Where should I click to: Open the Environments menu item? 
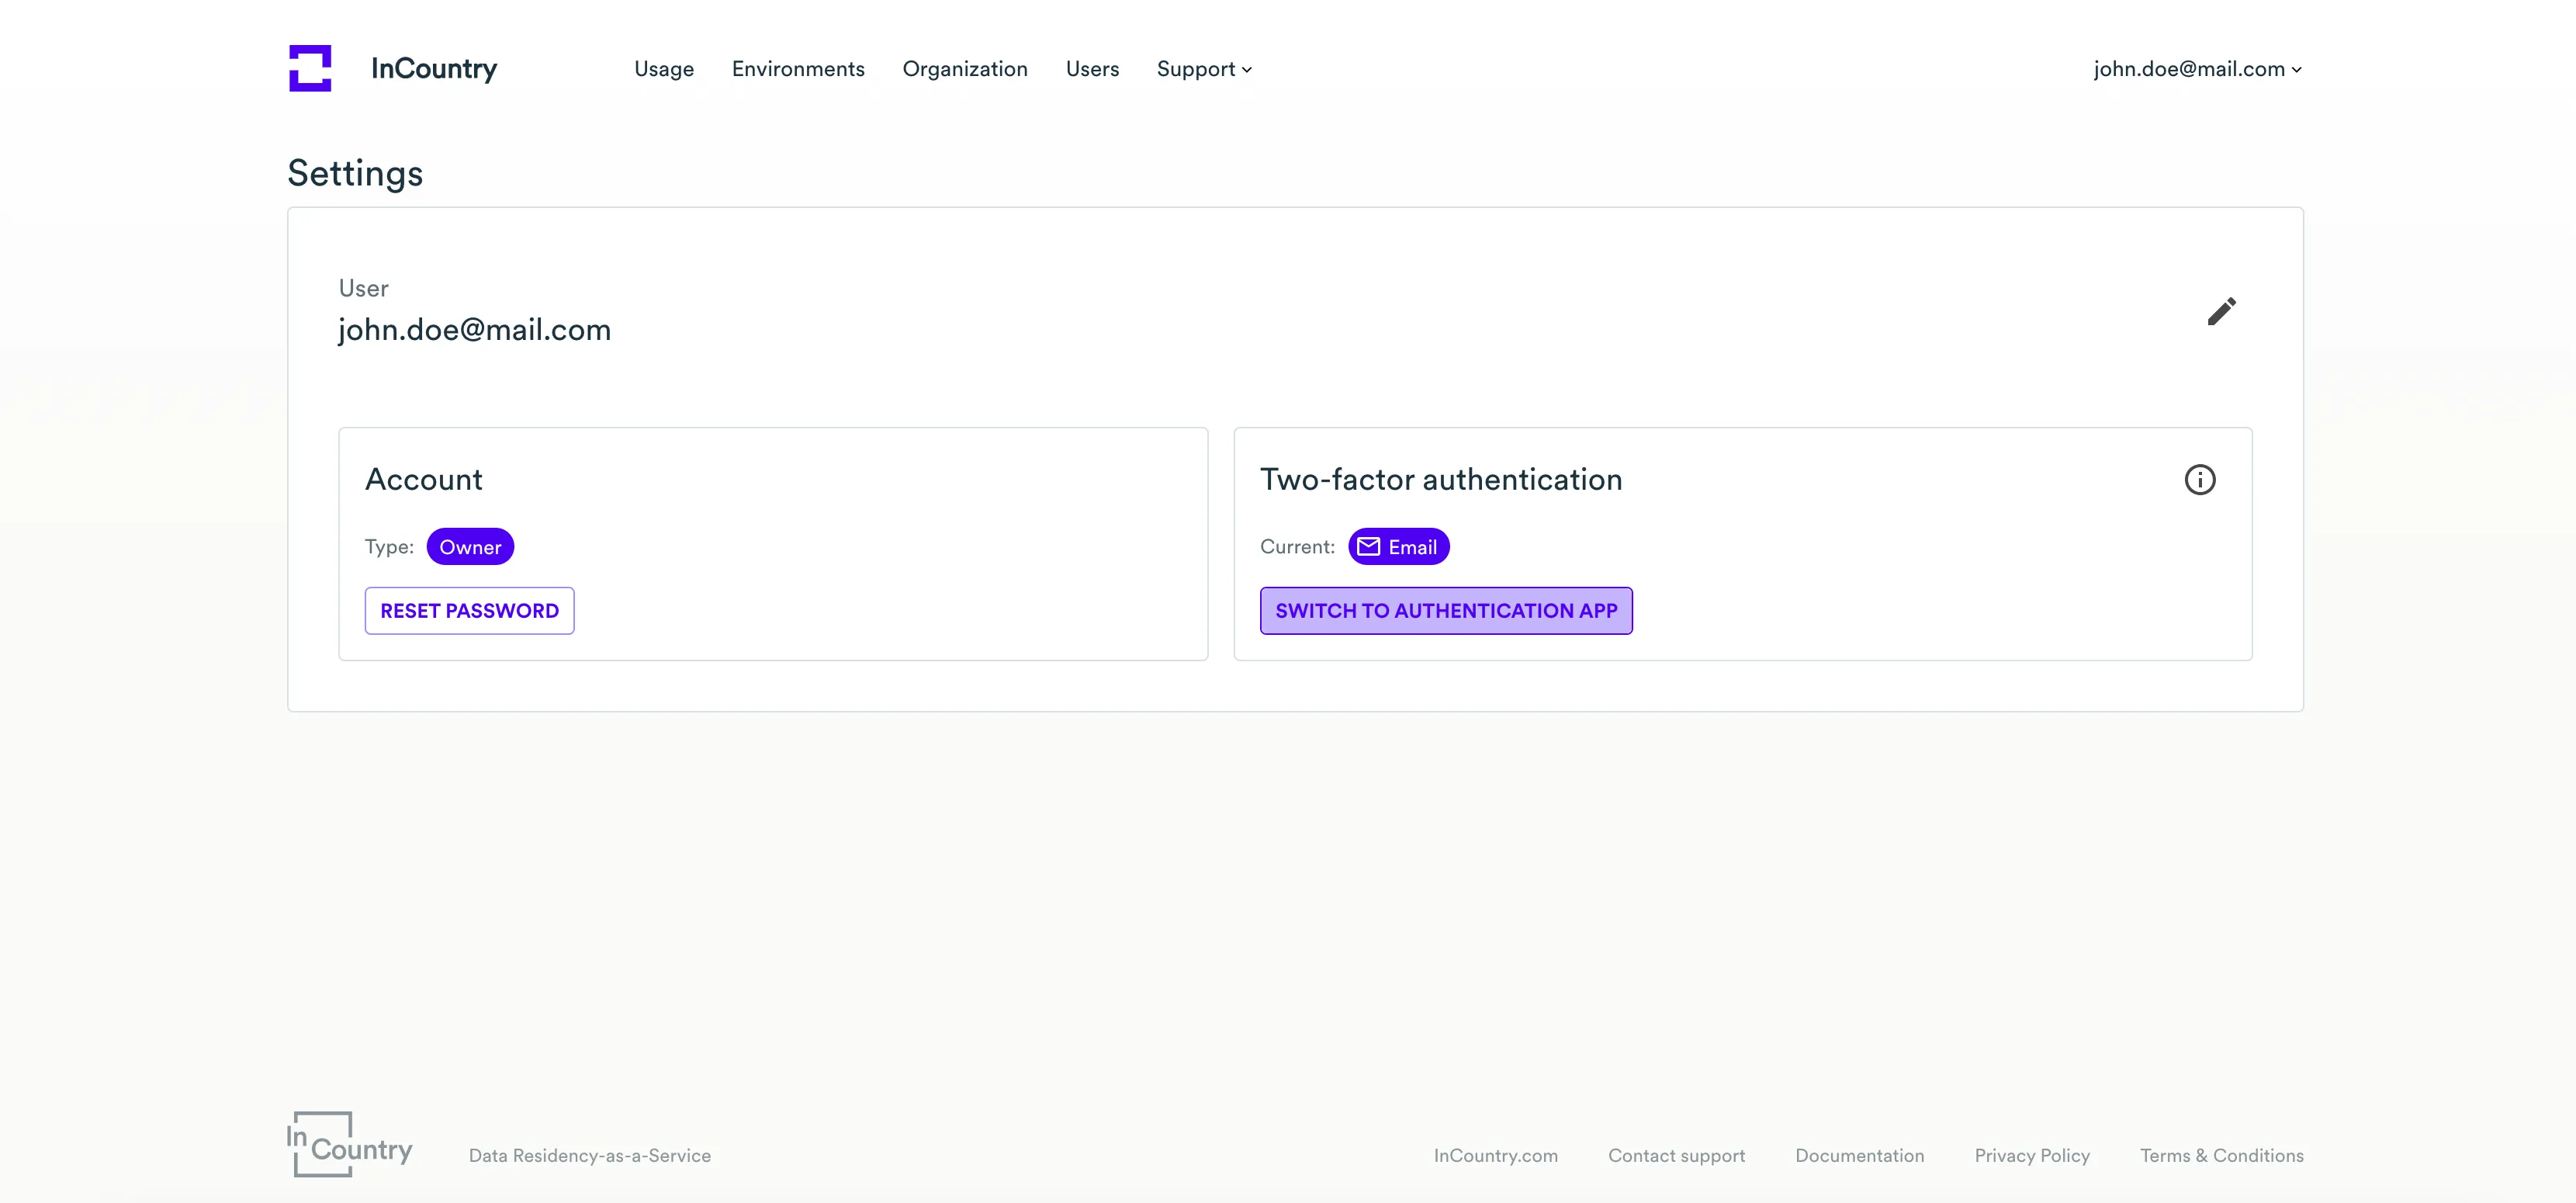(x=798, y=69)
